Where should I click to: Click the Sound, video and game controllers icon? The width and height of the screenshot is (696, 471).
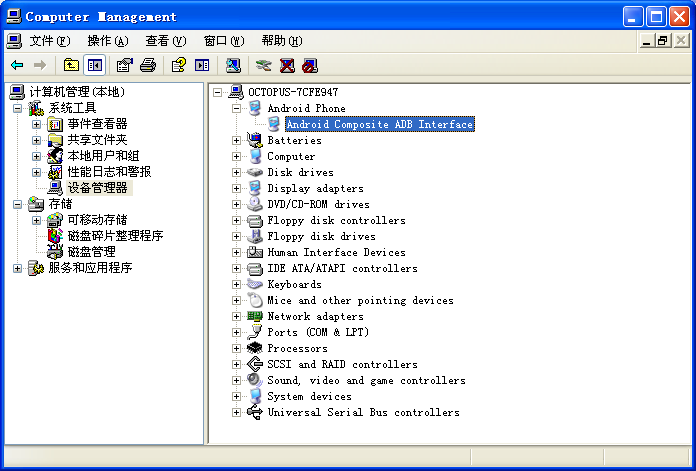(x=255, y=380)
